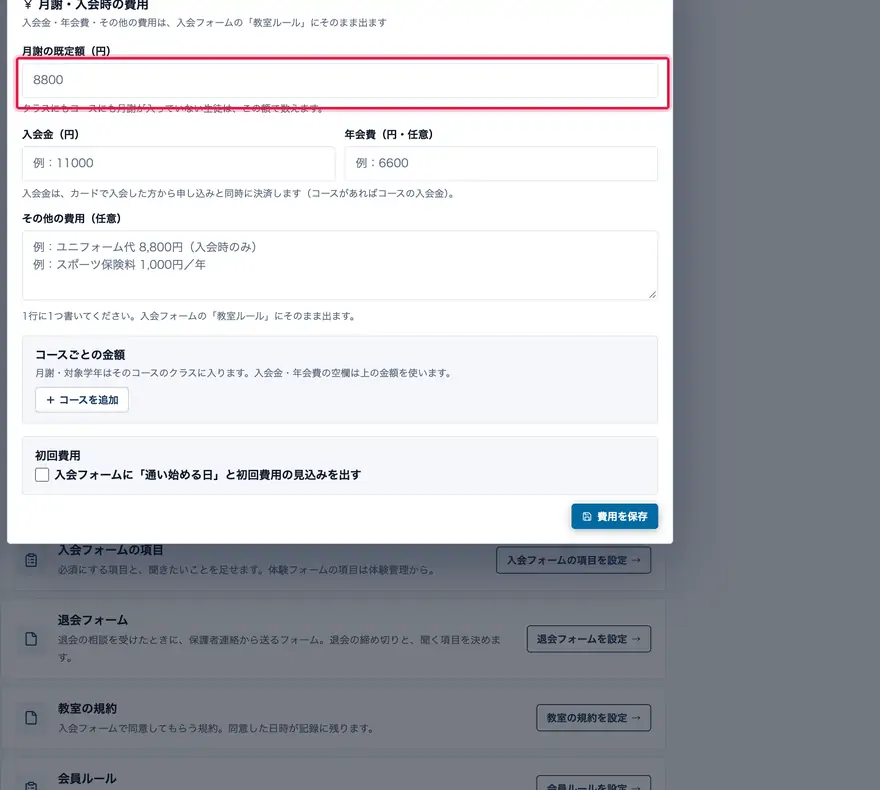The height and width of the screenshot is (790, 880).
Task: Click the 入会フォームの項目 heading text
Action: [111, 550]
